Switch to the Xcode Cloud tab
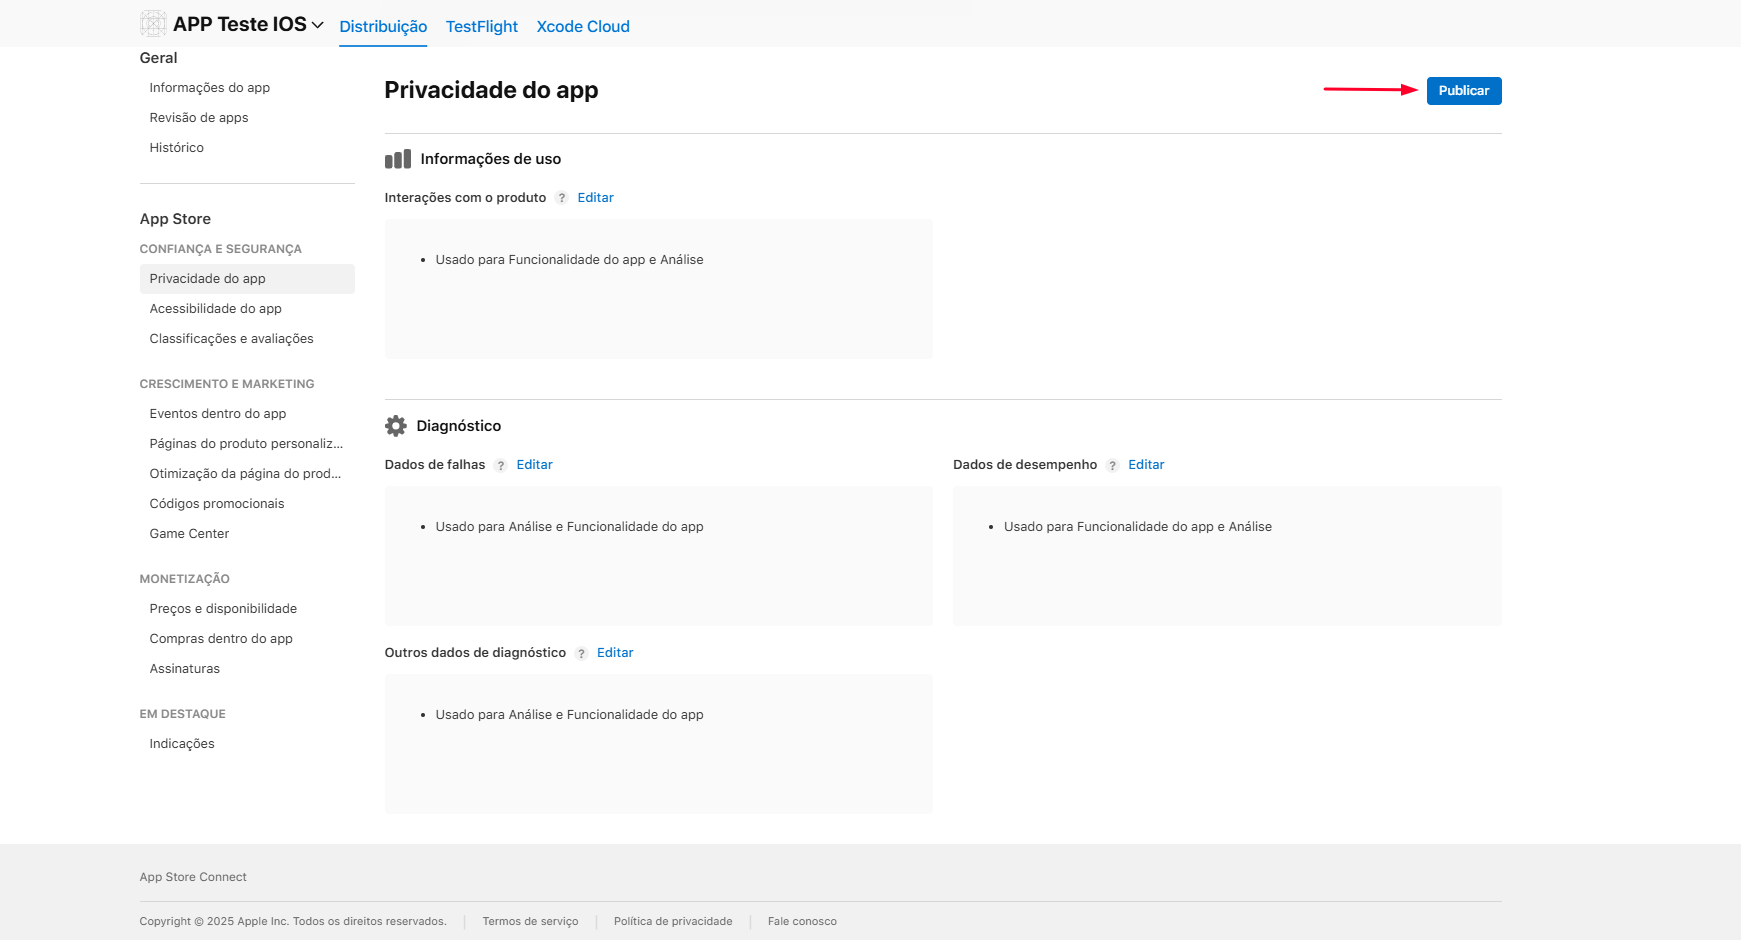This screenshot has width=1741, height=940. 583,26
